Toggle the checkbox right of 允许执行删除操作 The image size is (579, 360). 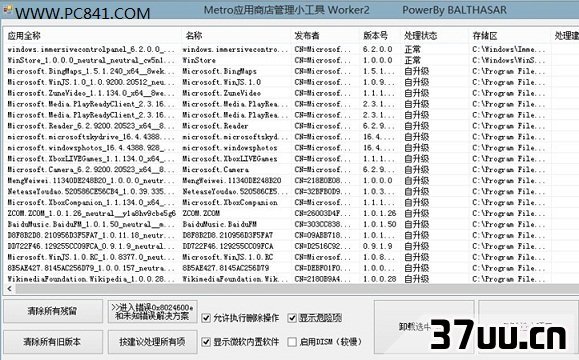[292, 318]
